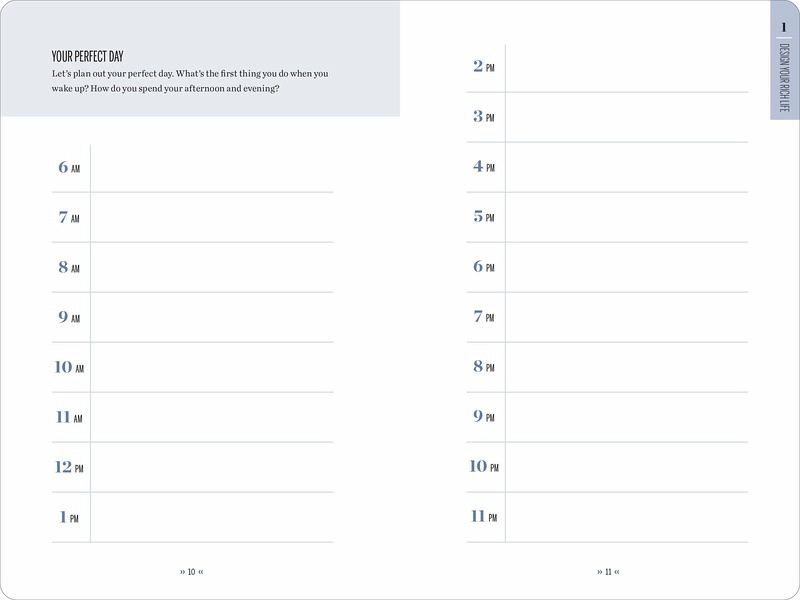Select the 9 PM time slot

pyautogui.click(x=627, y=418)
